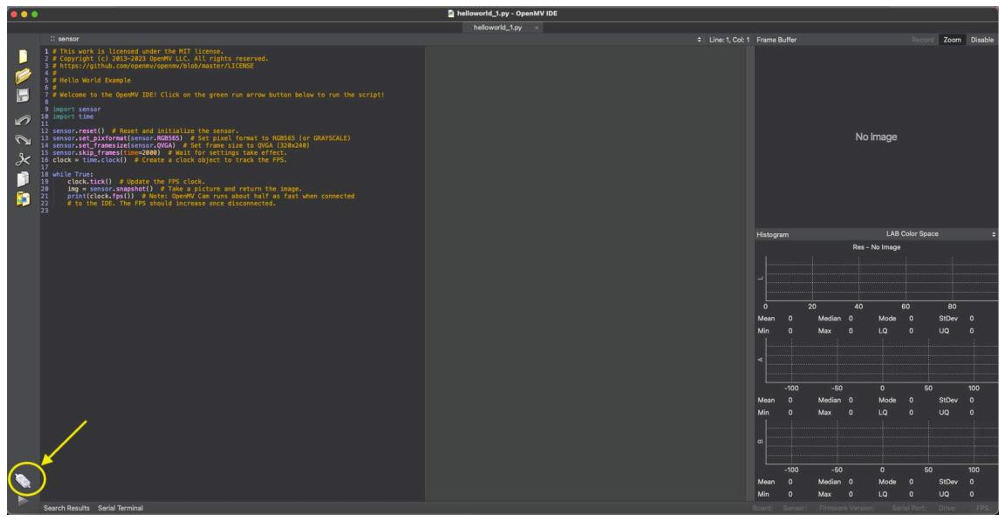
Task: Click the B channel histogram graph
Action: click(881, 442)
